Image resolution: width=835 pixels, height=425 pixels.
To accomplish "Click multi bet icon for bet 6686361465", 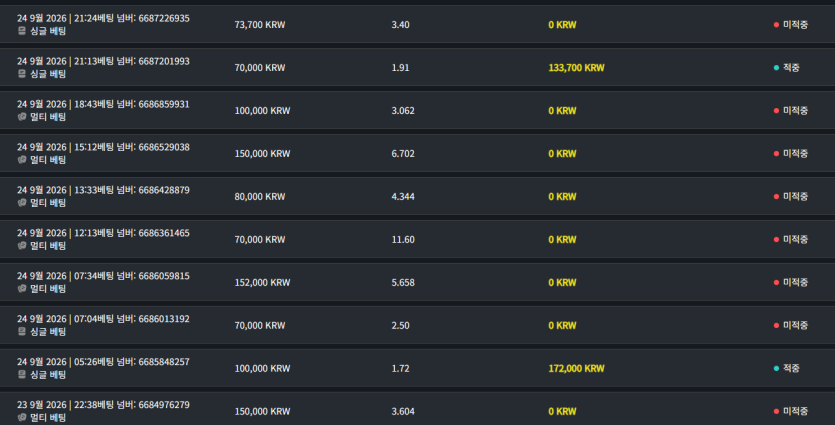I will pyautogui.click(x=22, y=246).
